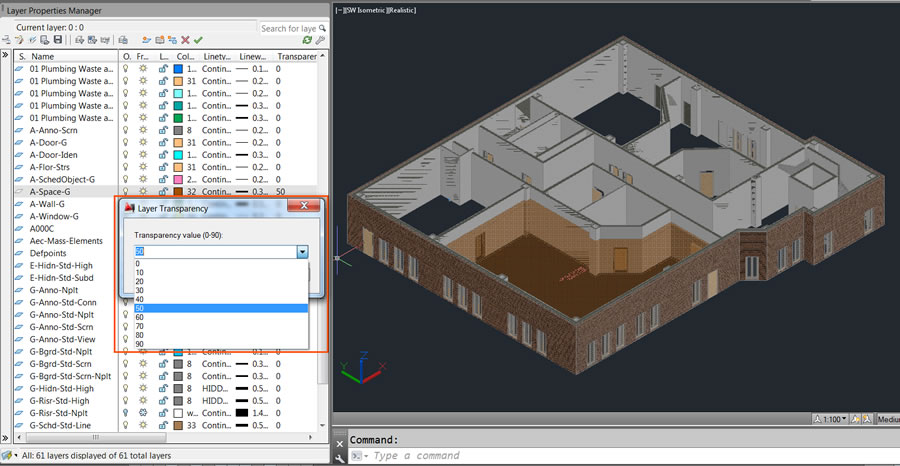Click gray color swatch of A-Anno-Scrn
The image size is (900, 466).
point(178,130)
